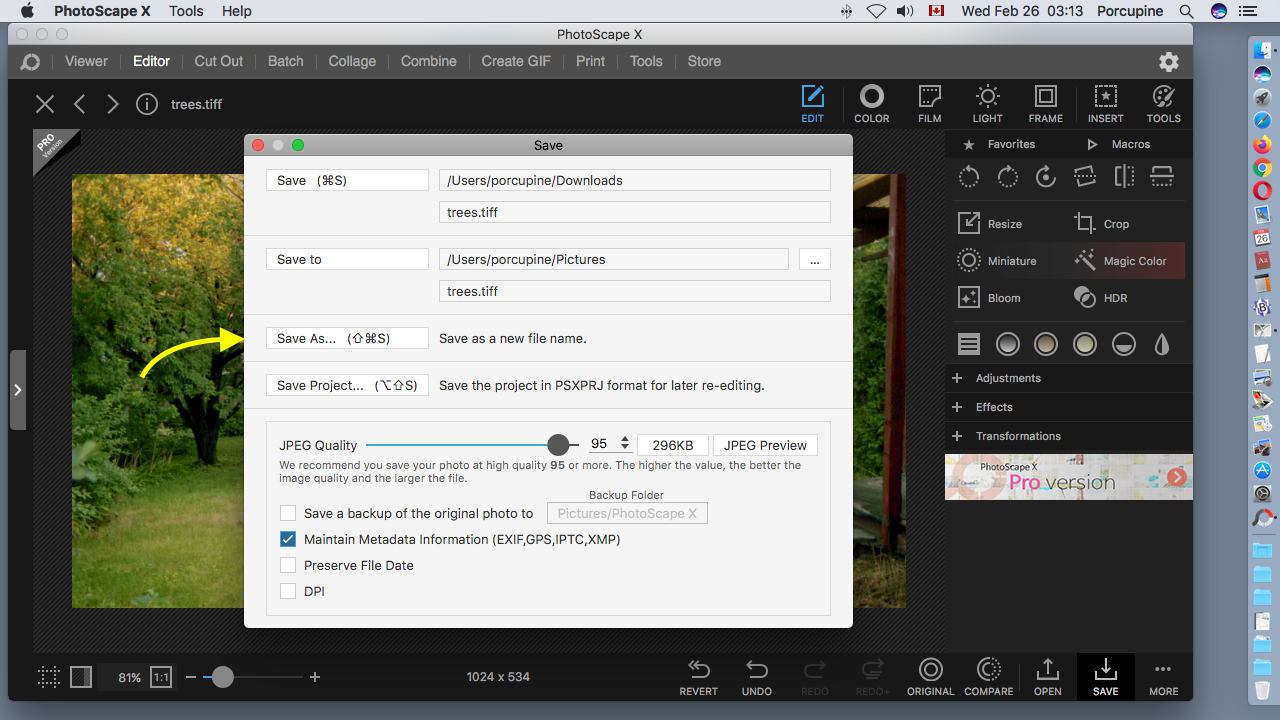Go to the previous photo arrow

click(80, 104)
